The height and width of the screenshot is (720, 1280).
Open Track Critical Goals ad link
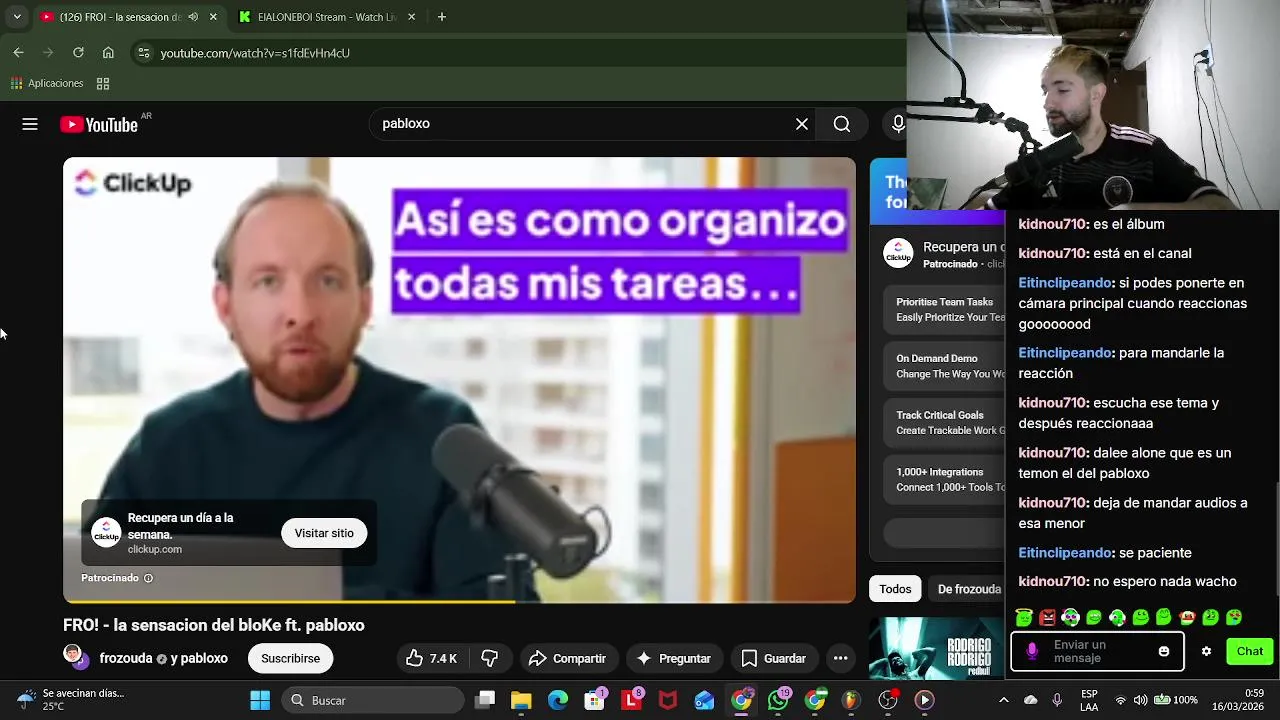(944, 422)
